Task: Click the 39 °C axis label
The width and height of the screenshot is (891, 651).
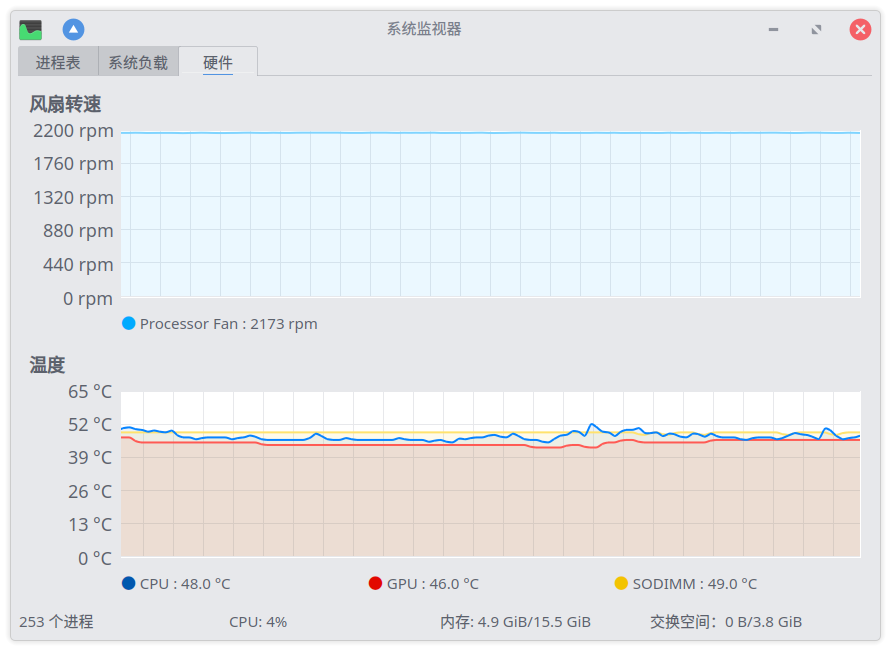Action: pos(90,458)
